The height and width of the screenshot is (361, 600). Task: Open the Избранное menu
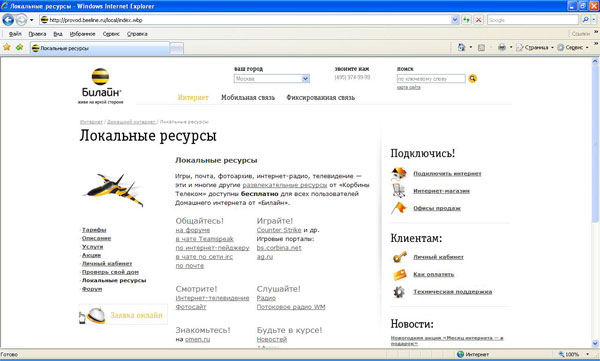tap(82, 34)
